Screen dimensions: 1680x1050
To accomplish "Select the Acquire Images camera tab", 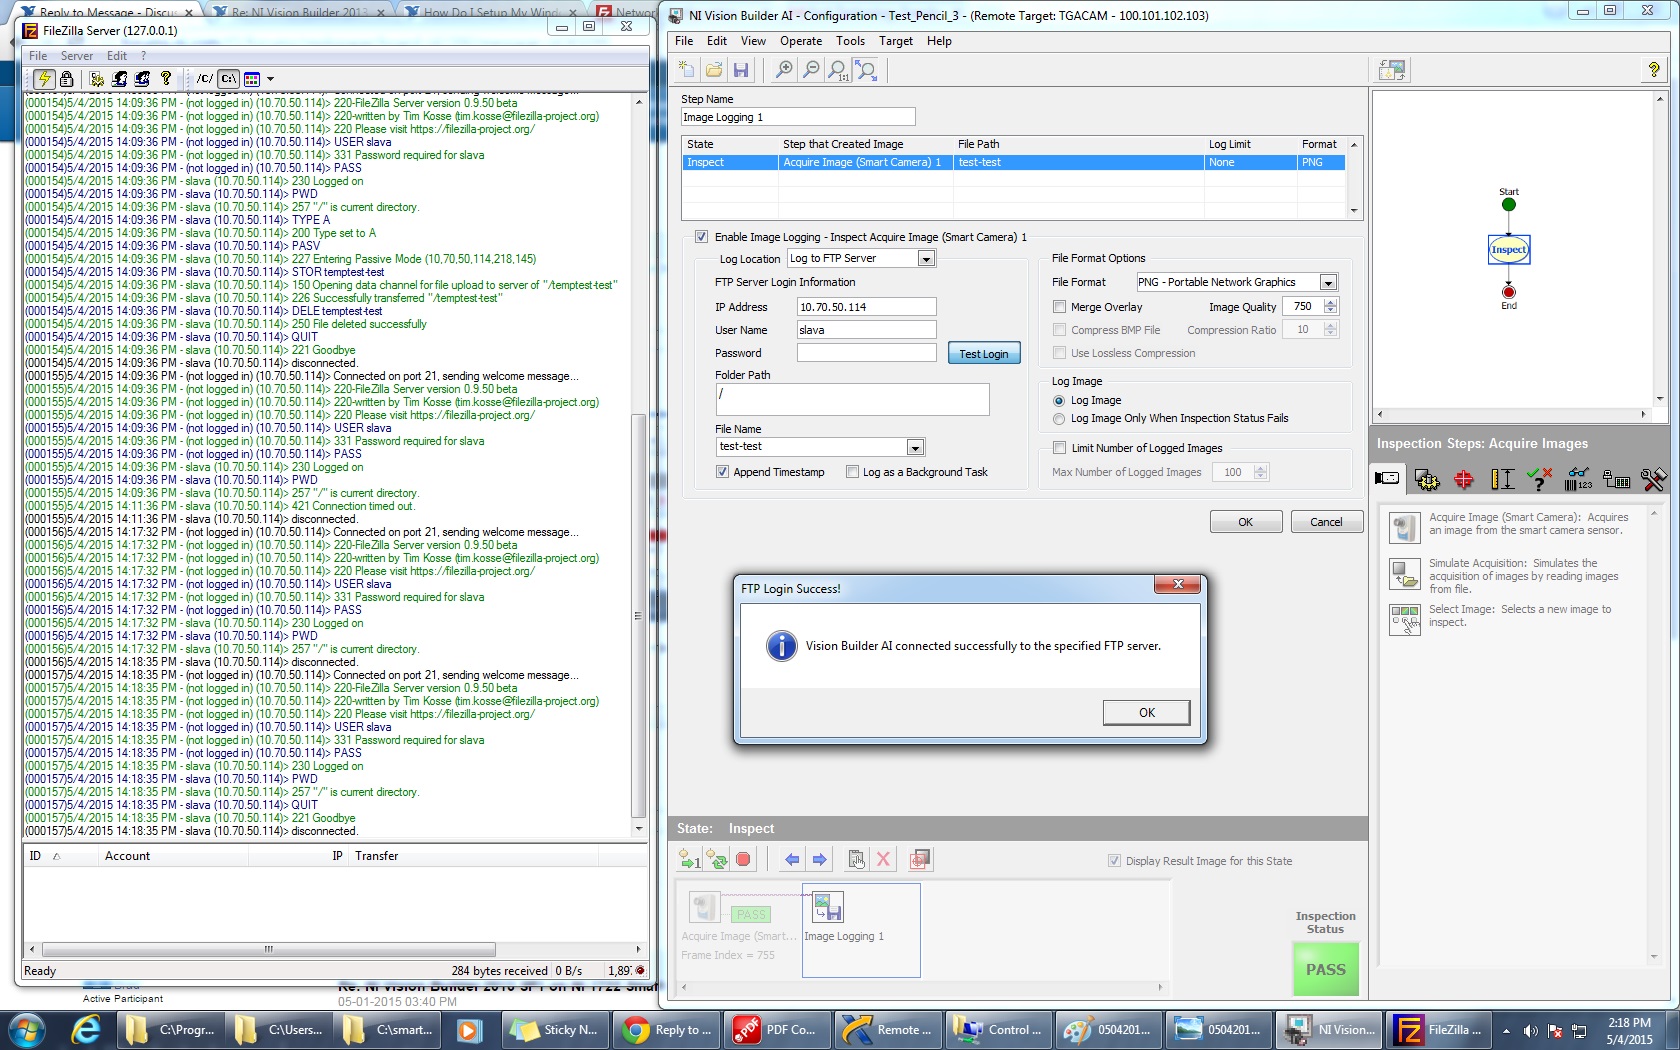I will click(1388, 479).
